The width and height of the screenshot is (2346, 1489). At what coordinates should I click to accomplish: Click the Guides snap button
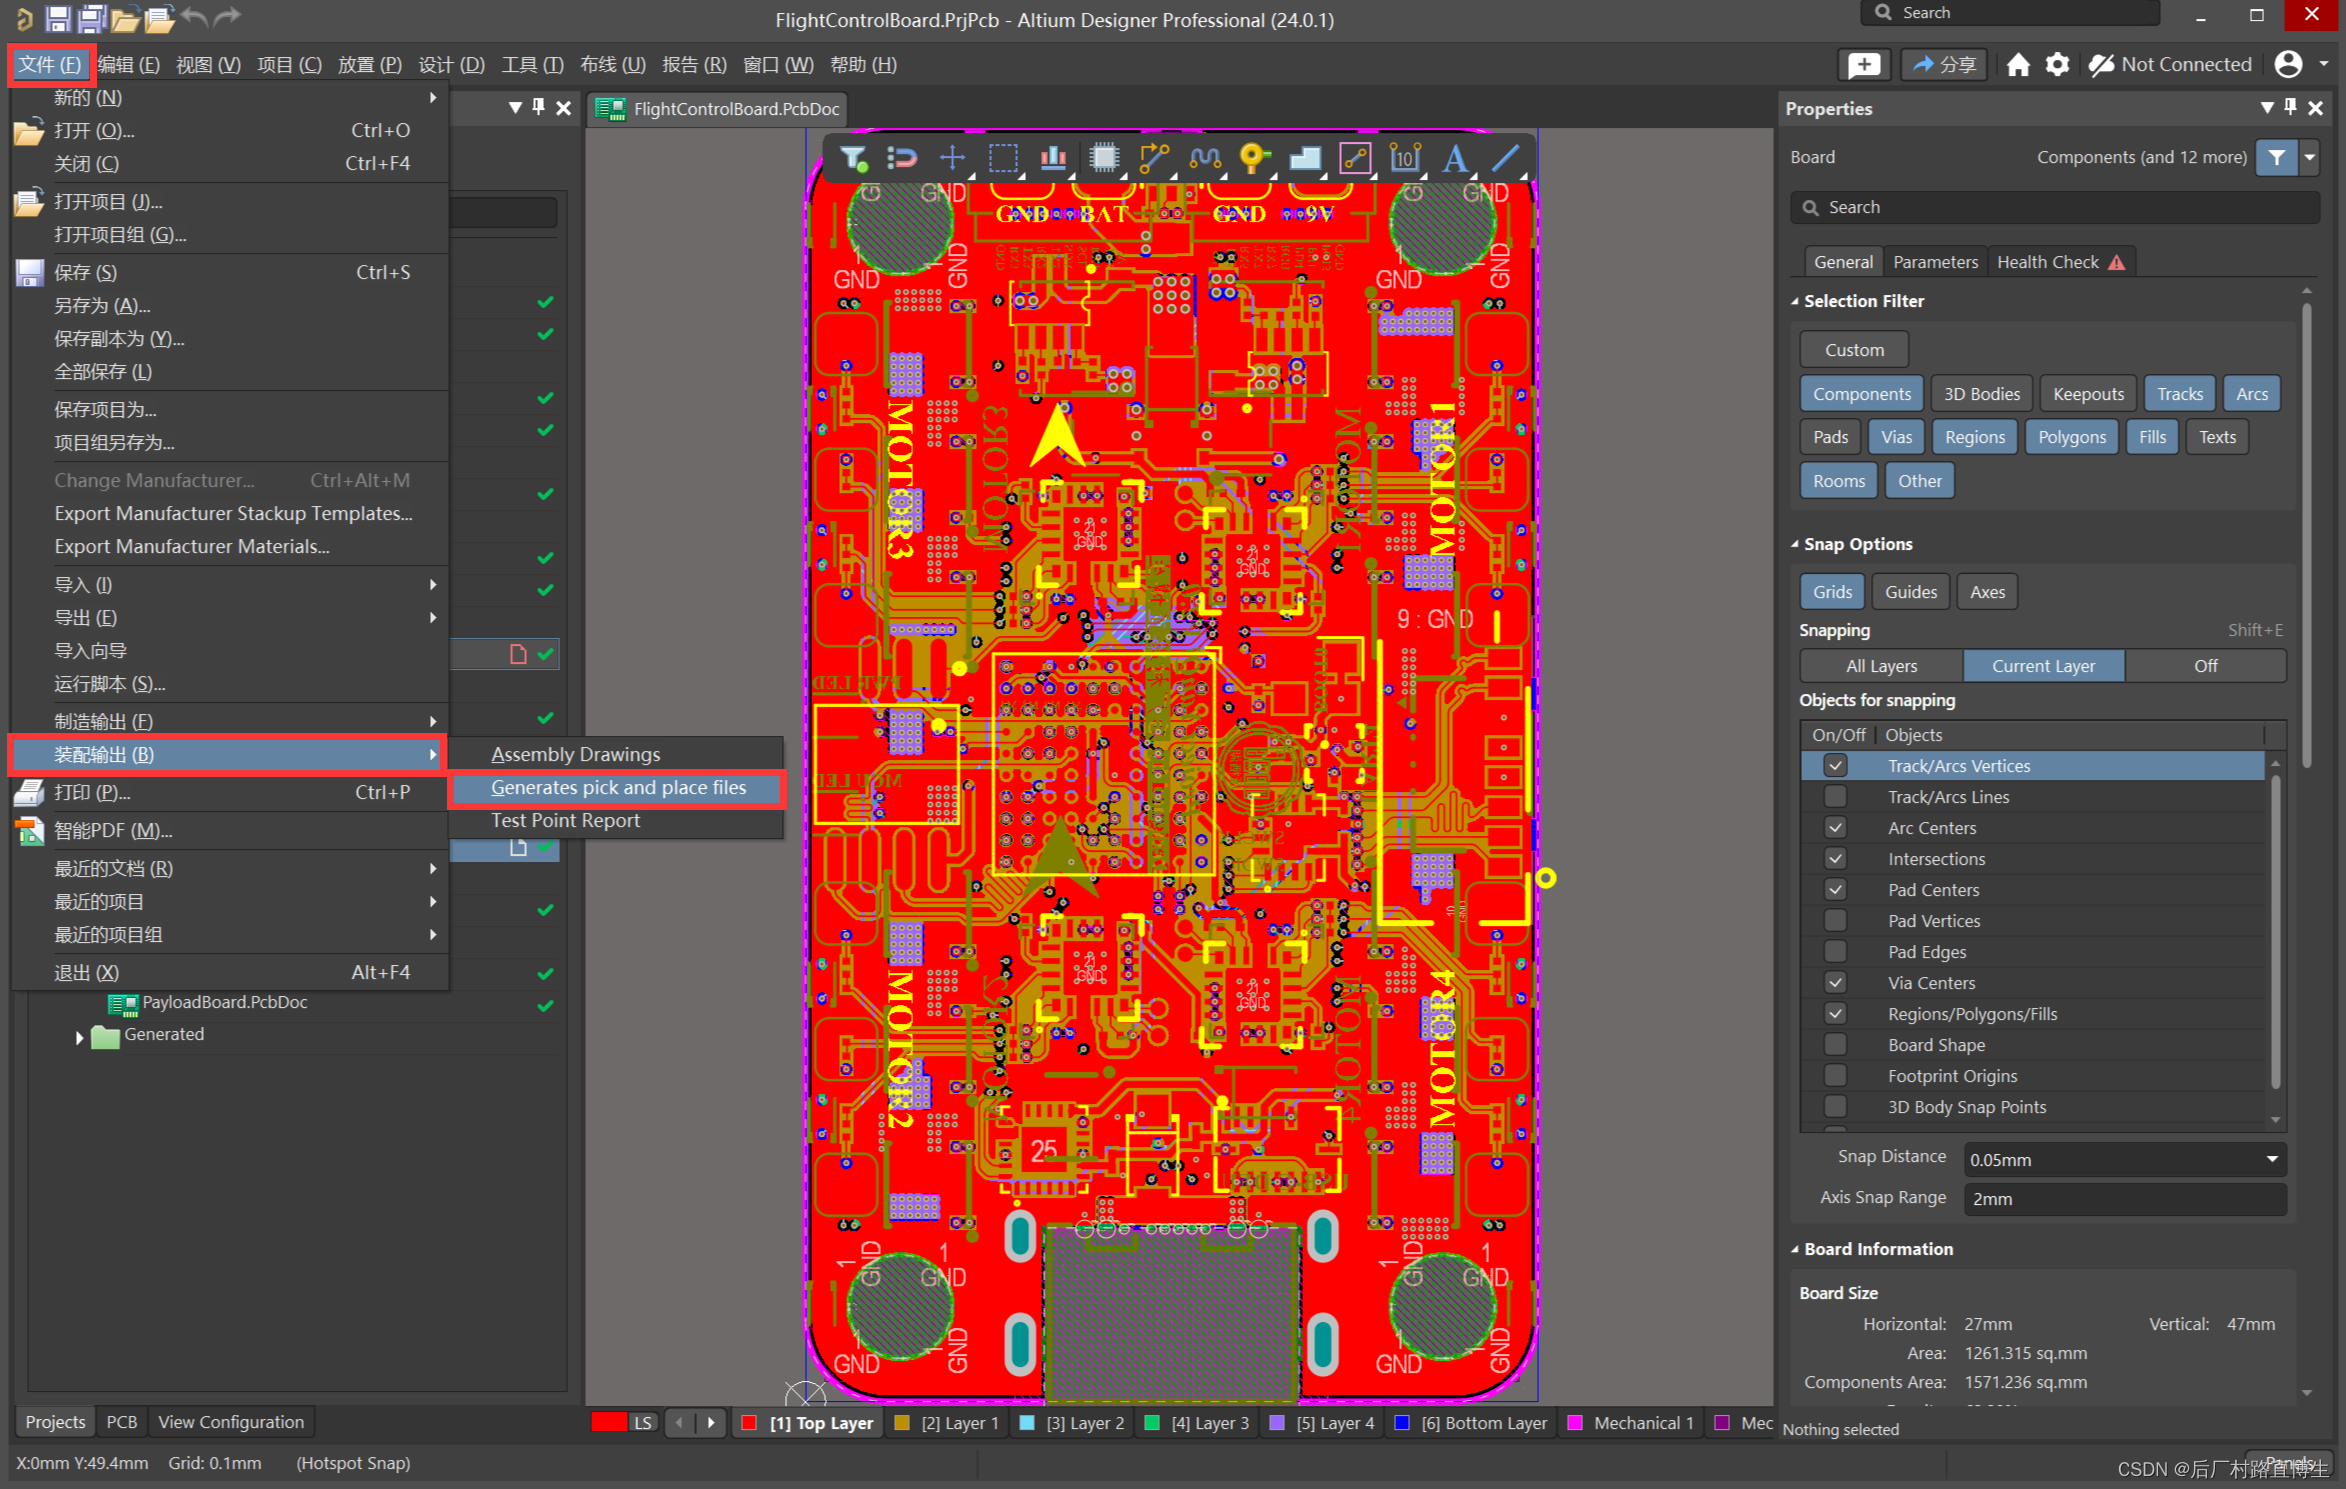(1910, 592)
